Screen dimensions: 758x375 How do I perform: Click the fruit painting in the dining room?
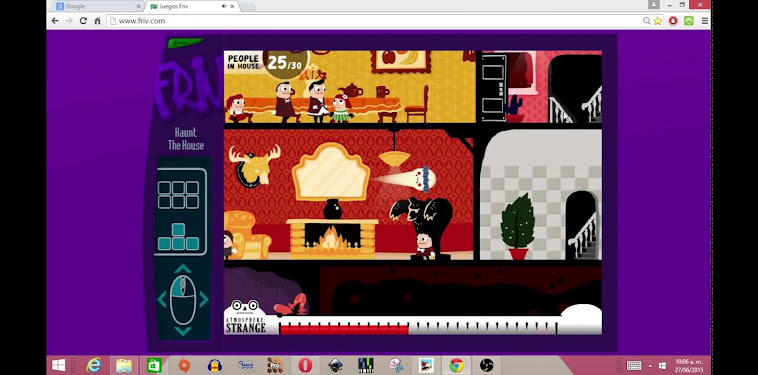tap(400, 61)
